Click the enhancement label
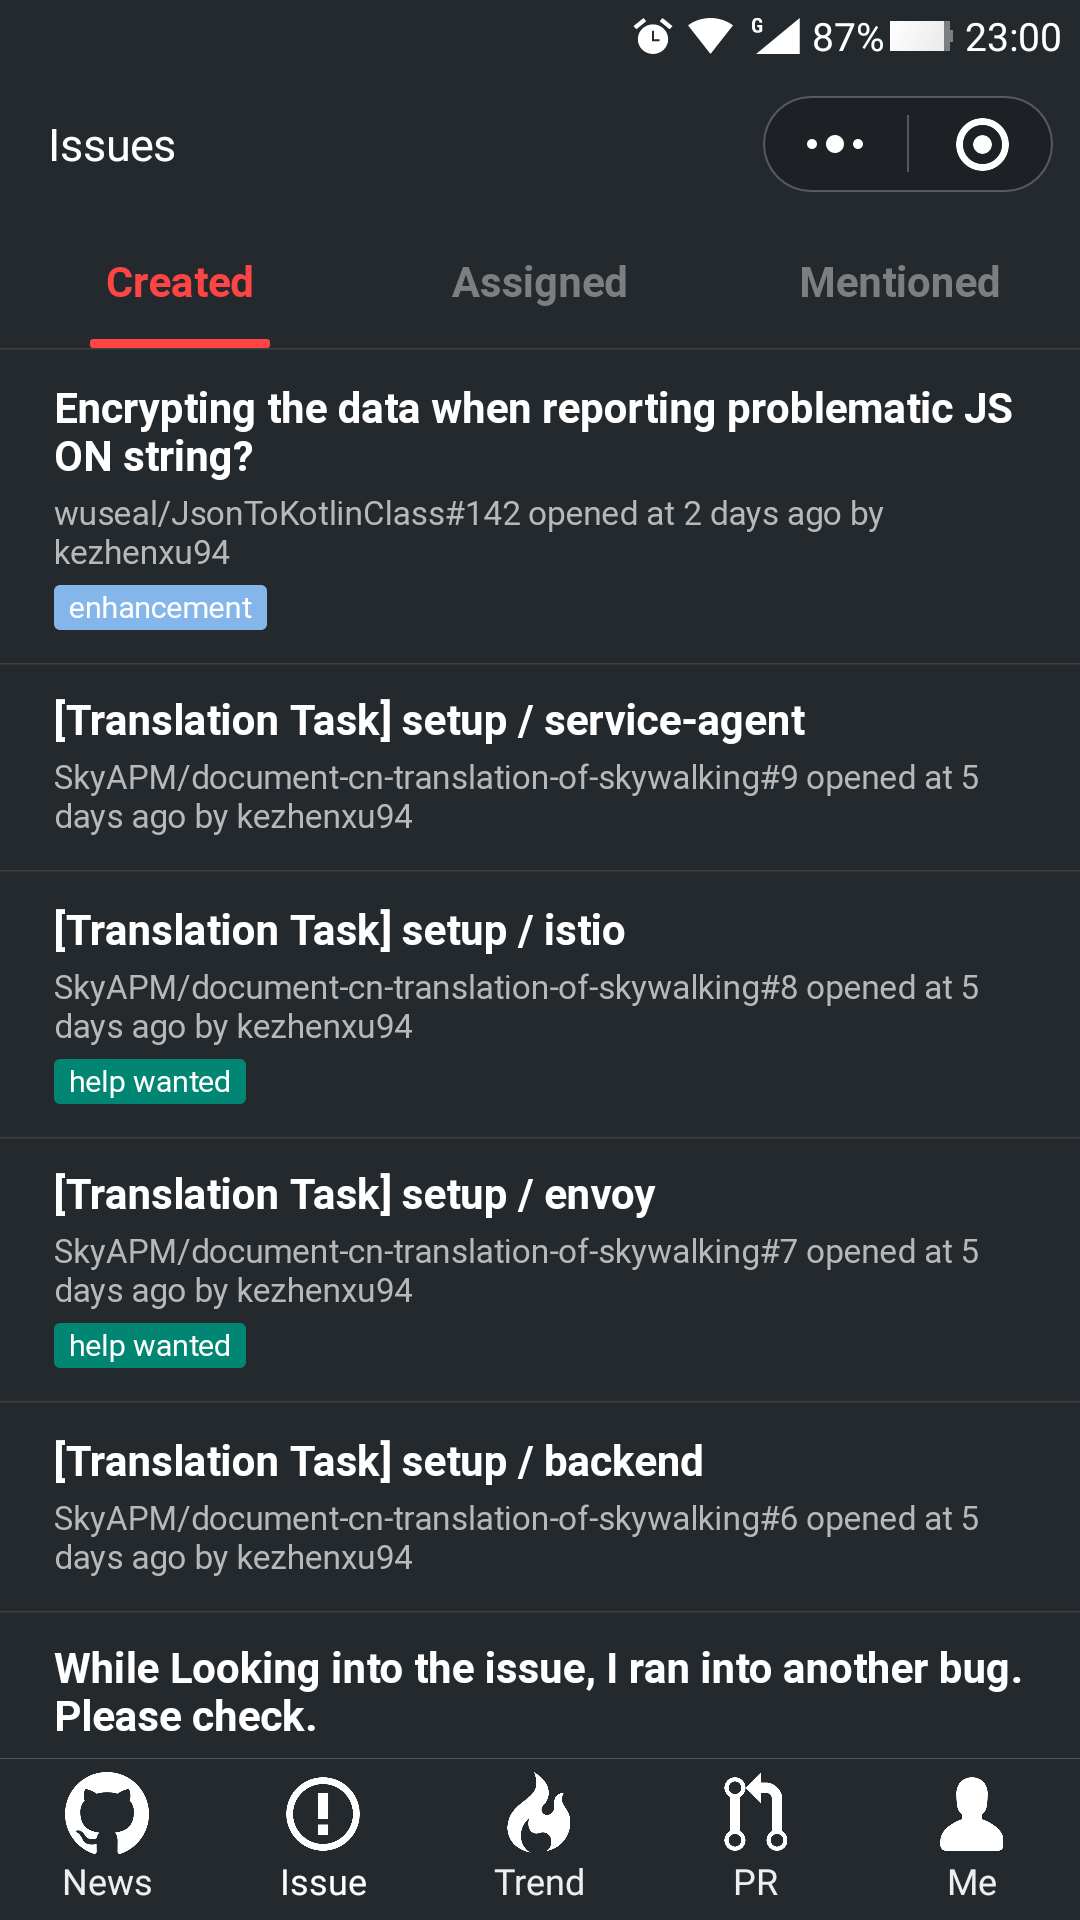Image resolution: width=1080 pixels, height=1920 pixels. 160,608
